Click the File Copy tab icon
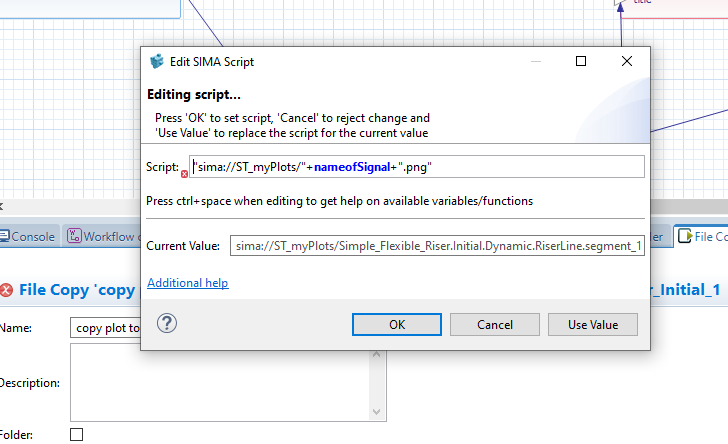Viewport: 728px width, 444px height. 685,236
